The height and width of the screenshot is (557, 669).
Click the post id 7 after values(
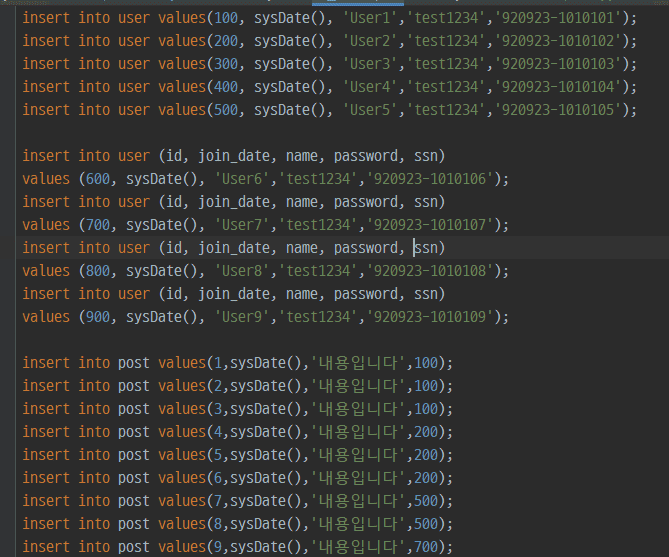point(218,502)
